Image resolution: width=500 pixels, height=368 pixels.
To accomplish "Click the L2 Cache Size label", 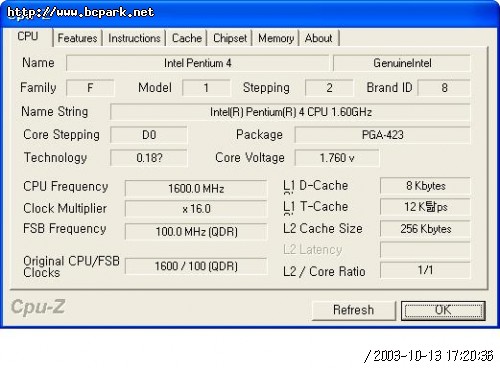I will (323, 229).
